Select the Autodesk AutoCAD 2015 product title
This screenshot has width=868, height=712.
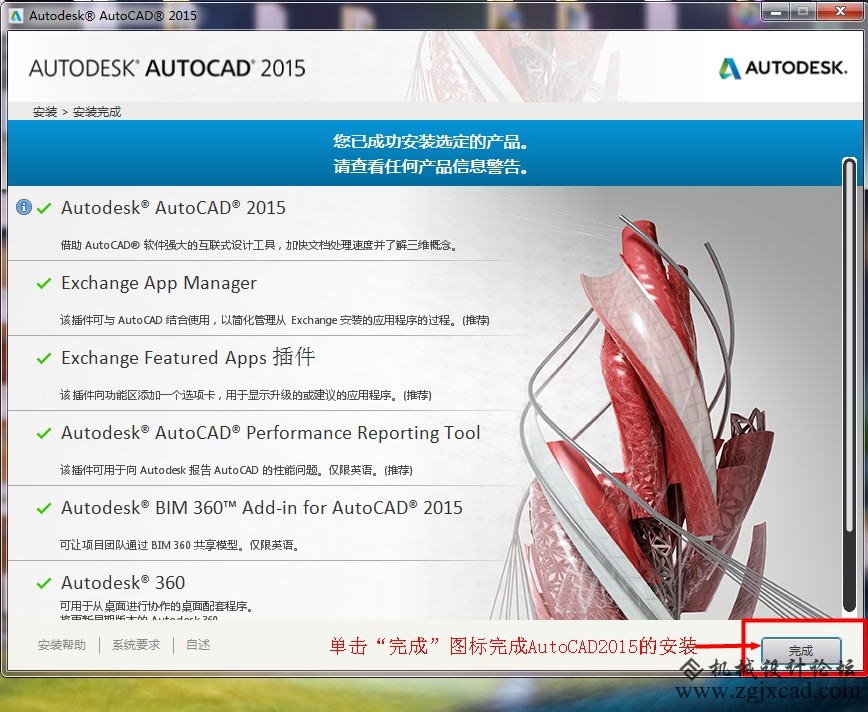pos(173,208)
